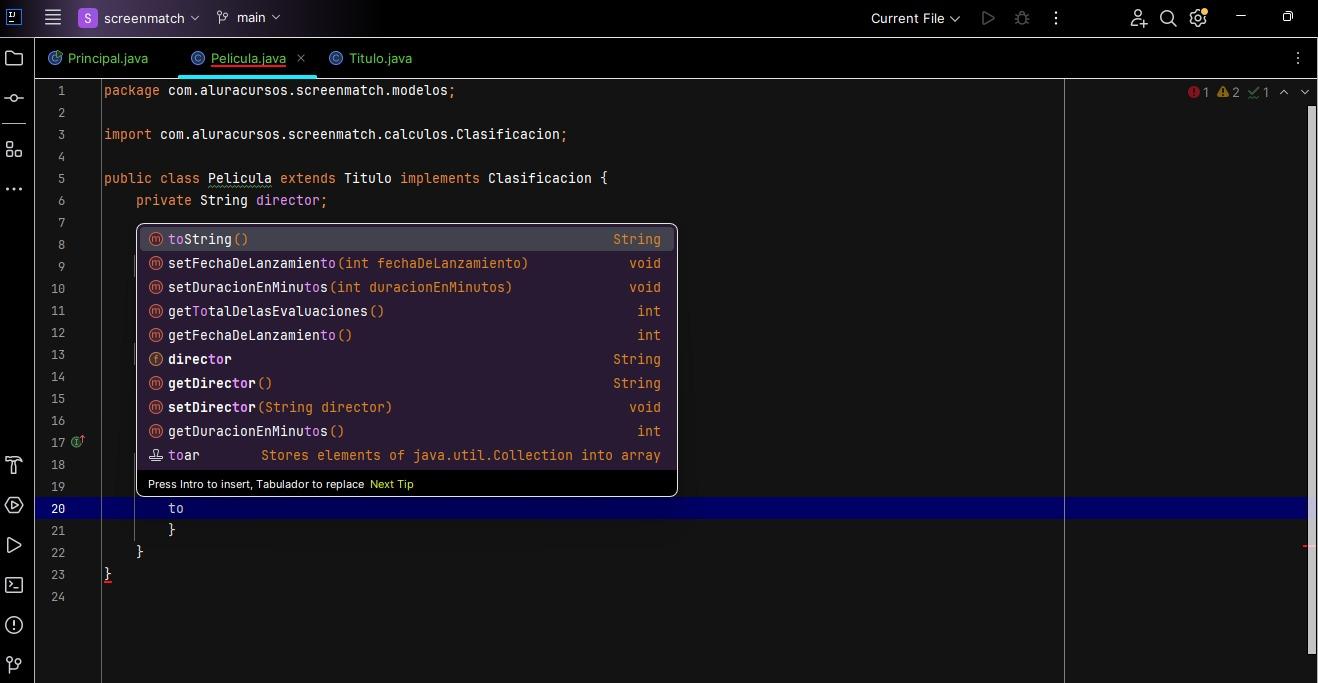Minimize the IDE window

1241,17
